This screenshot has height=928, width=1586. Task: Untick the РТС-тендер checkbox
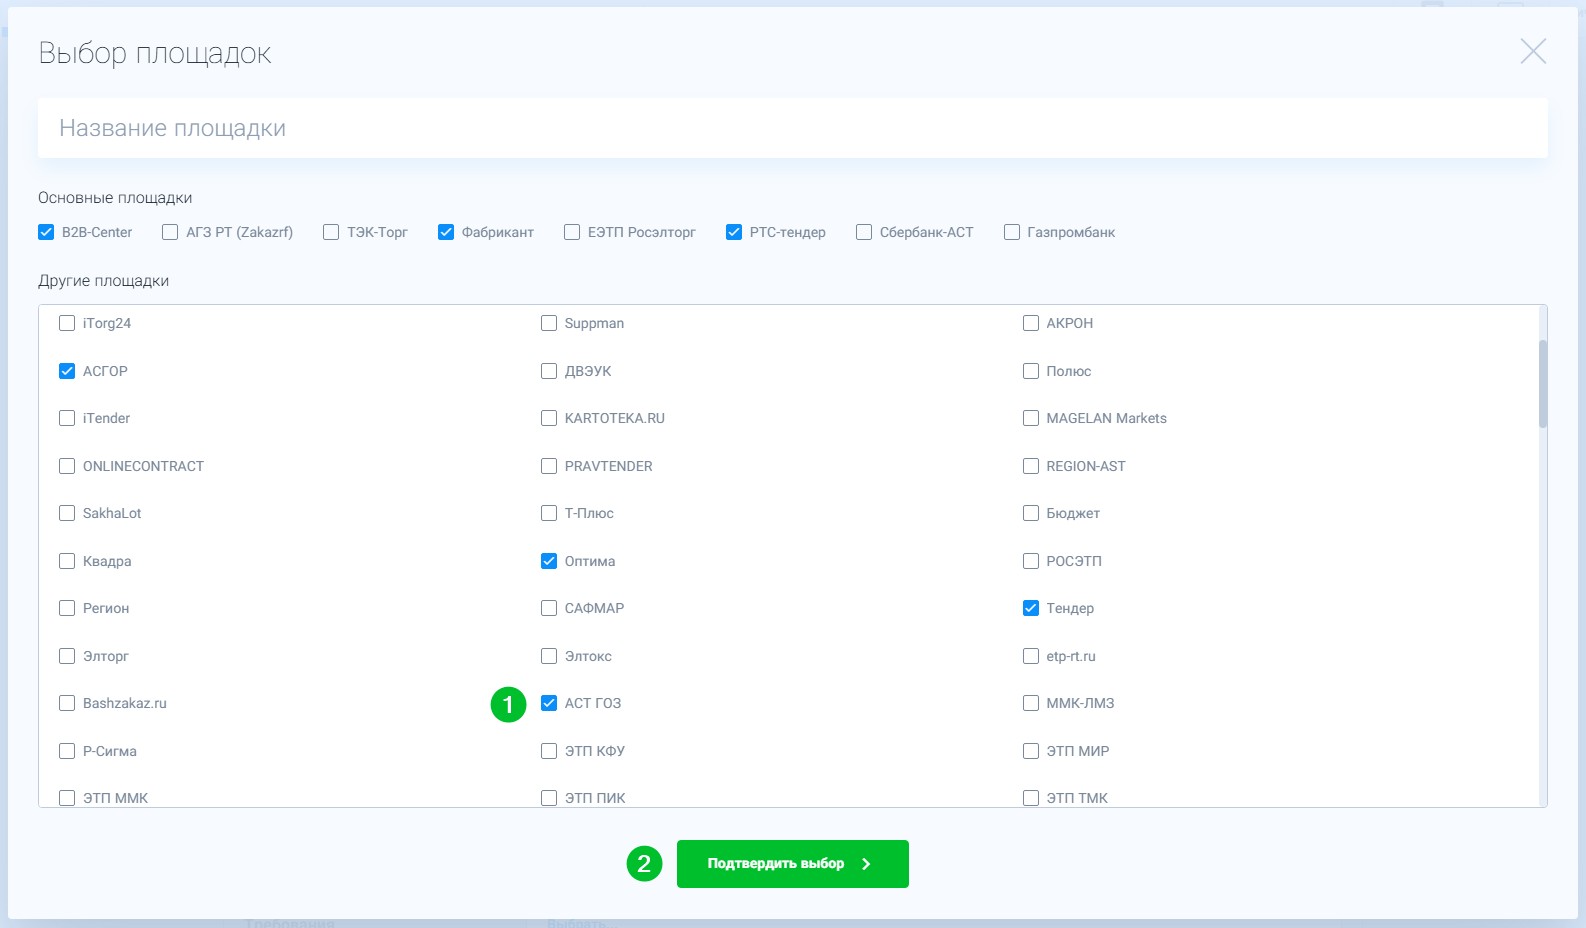pos(734,232)
